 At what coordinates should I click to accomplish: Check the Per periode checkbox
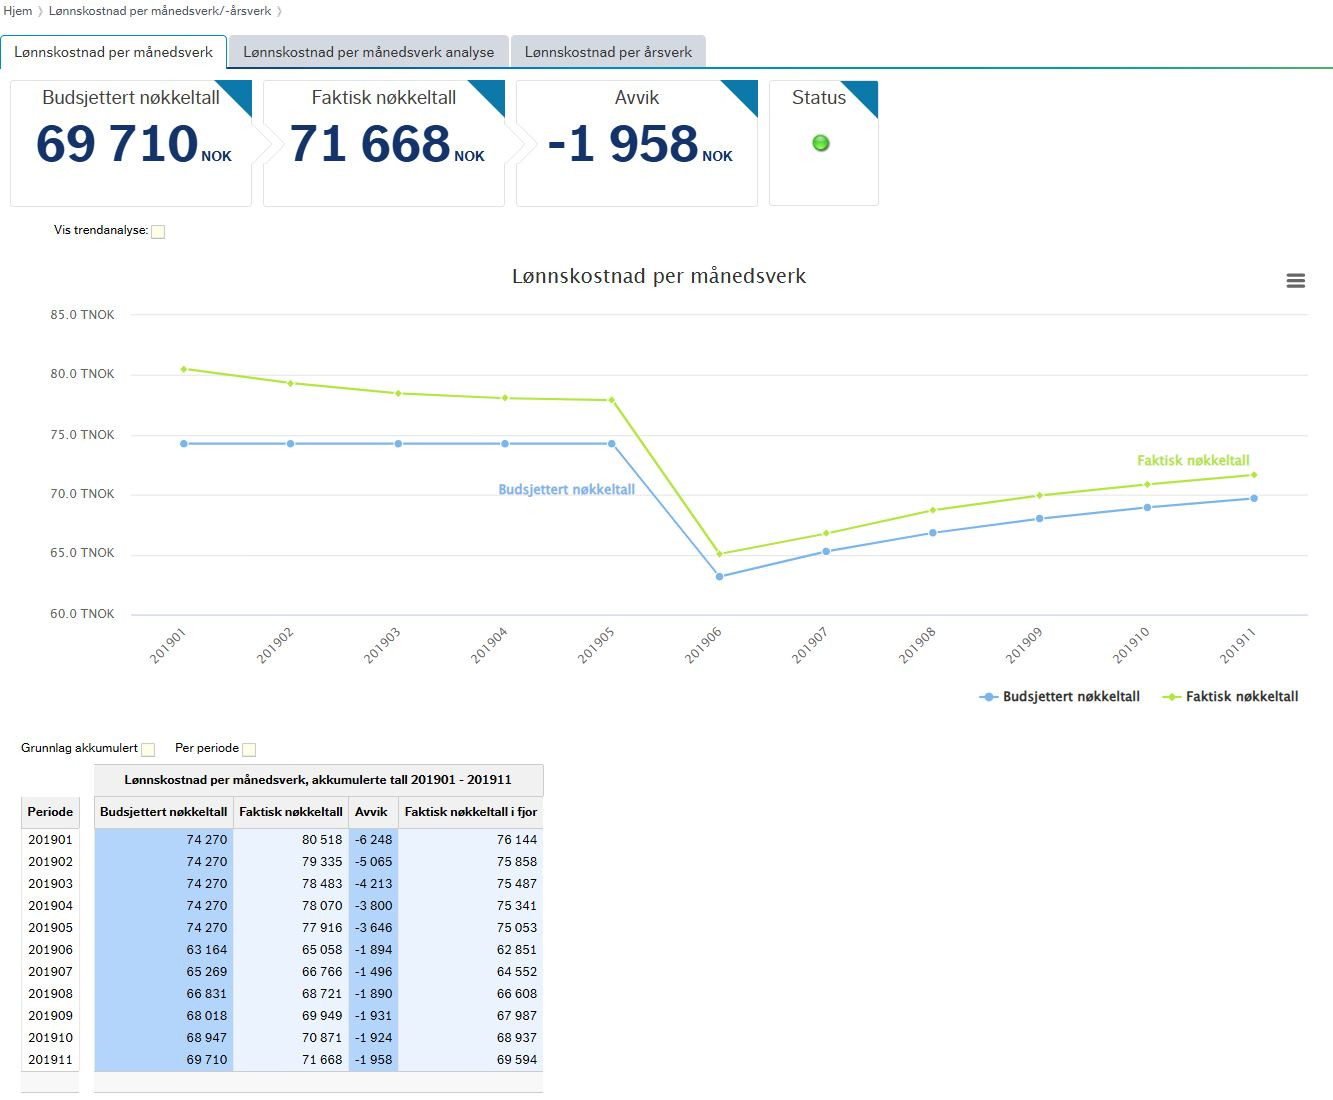249,750
